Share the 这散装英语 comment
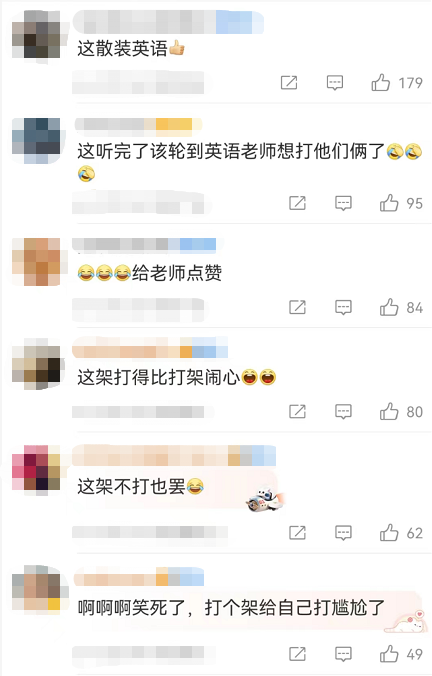This screenshot has width=432, height=676. coord(289,82)
